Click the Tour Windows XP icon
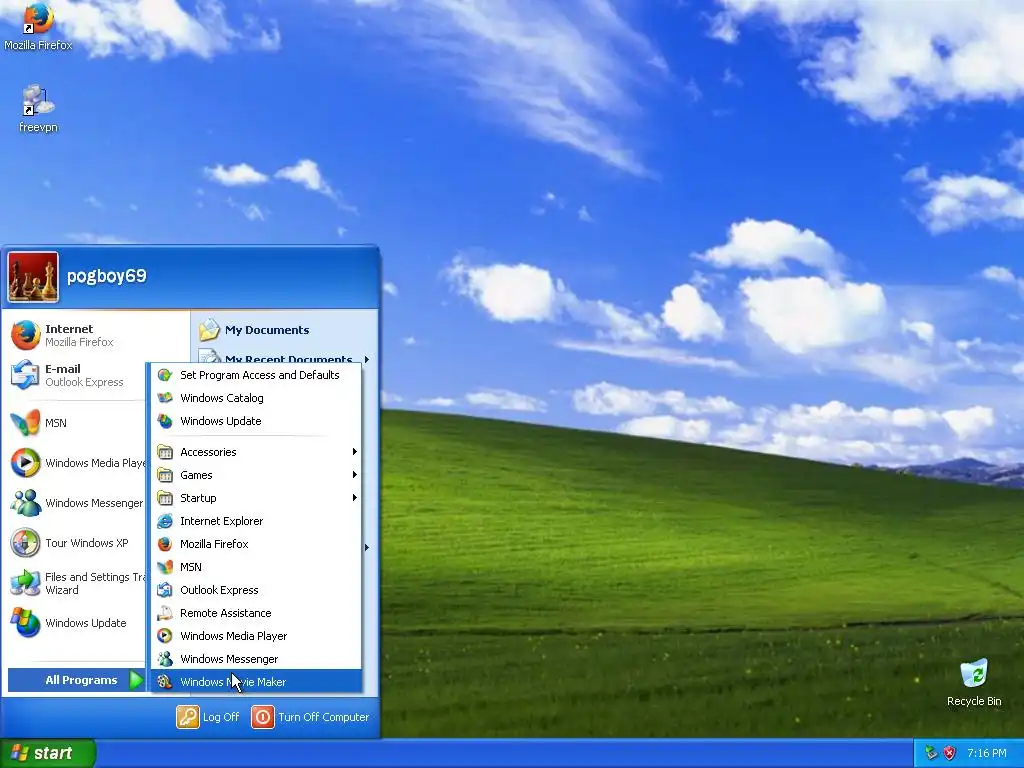This screenshot has width=1024, height=768. coord(25,543)
